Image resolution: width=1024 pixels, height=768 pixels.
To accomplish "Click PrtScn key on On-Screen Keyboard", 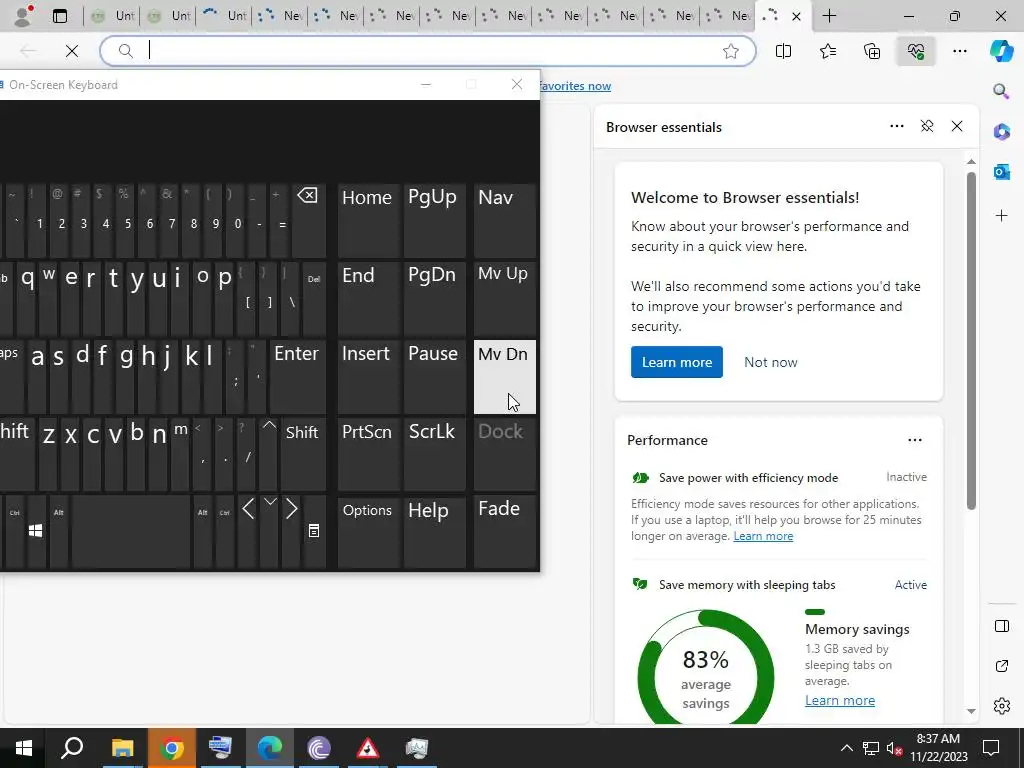I will coord(368,455).
